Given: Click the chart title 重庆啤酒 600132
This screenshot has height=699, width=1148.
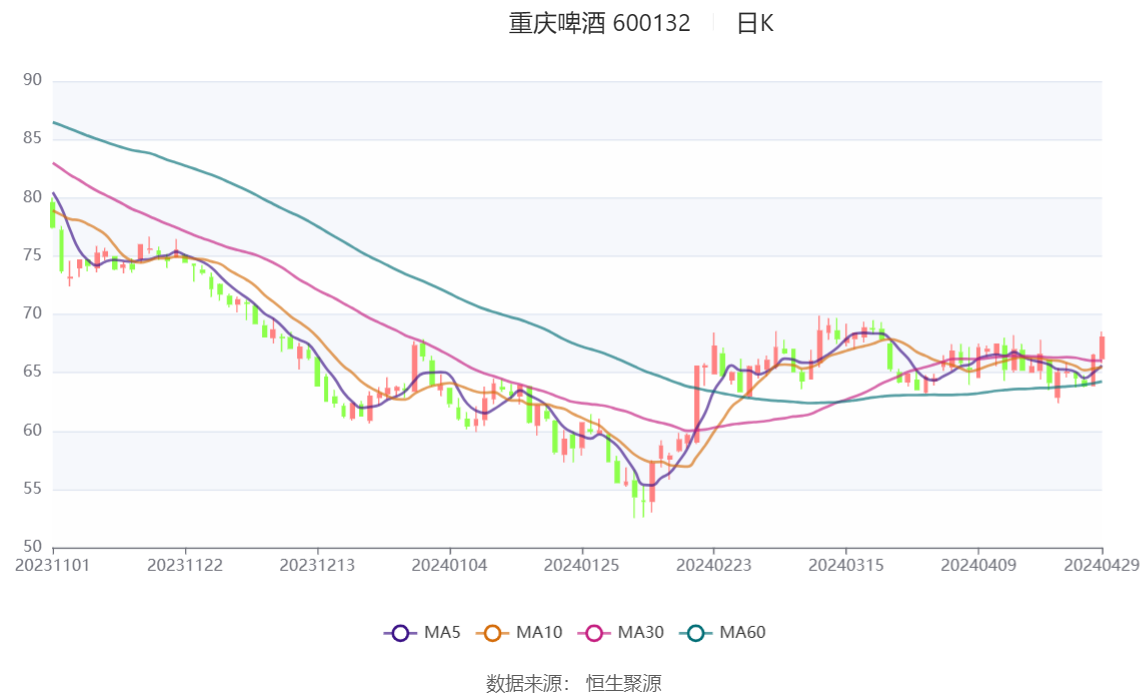Looking at the screenshot, I should pos(600,23).
